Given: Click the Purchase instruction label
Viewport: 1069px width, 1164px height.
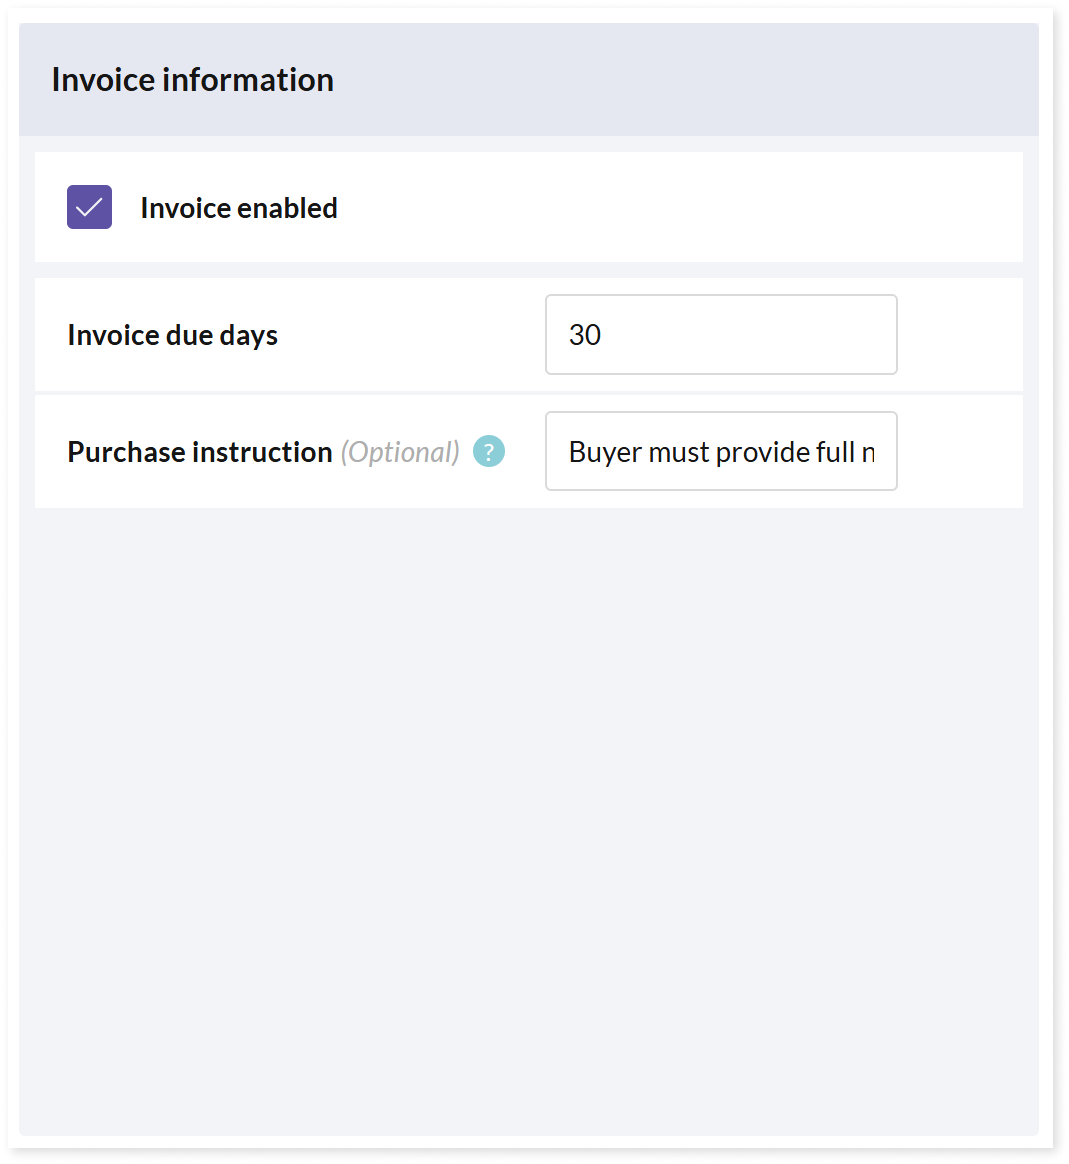Looking at the screenshot, I should pyautogui.click(x=200, y=452).
